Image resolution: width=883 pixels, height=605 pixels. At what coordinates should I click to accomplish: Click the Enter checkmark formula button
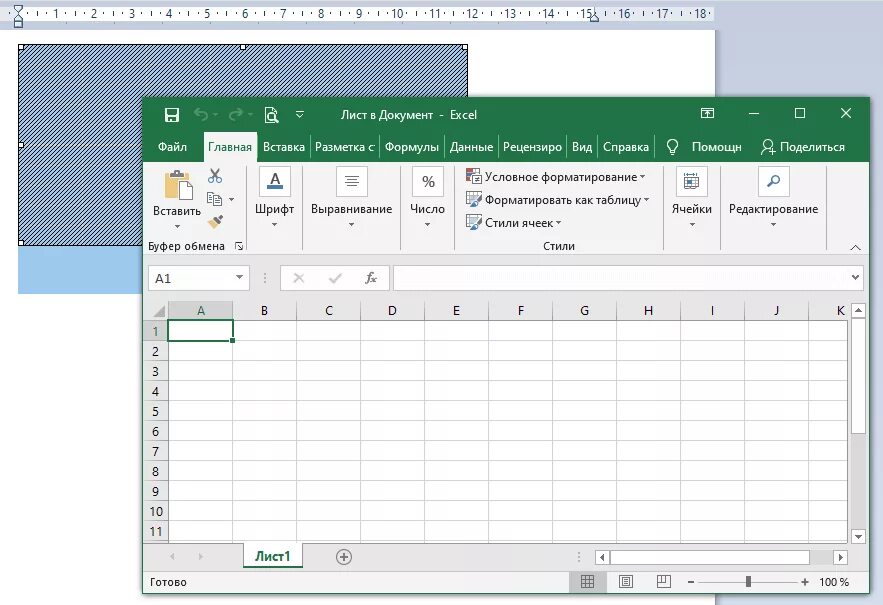point(335,278)
